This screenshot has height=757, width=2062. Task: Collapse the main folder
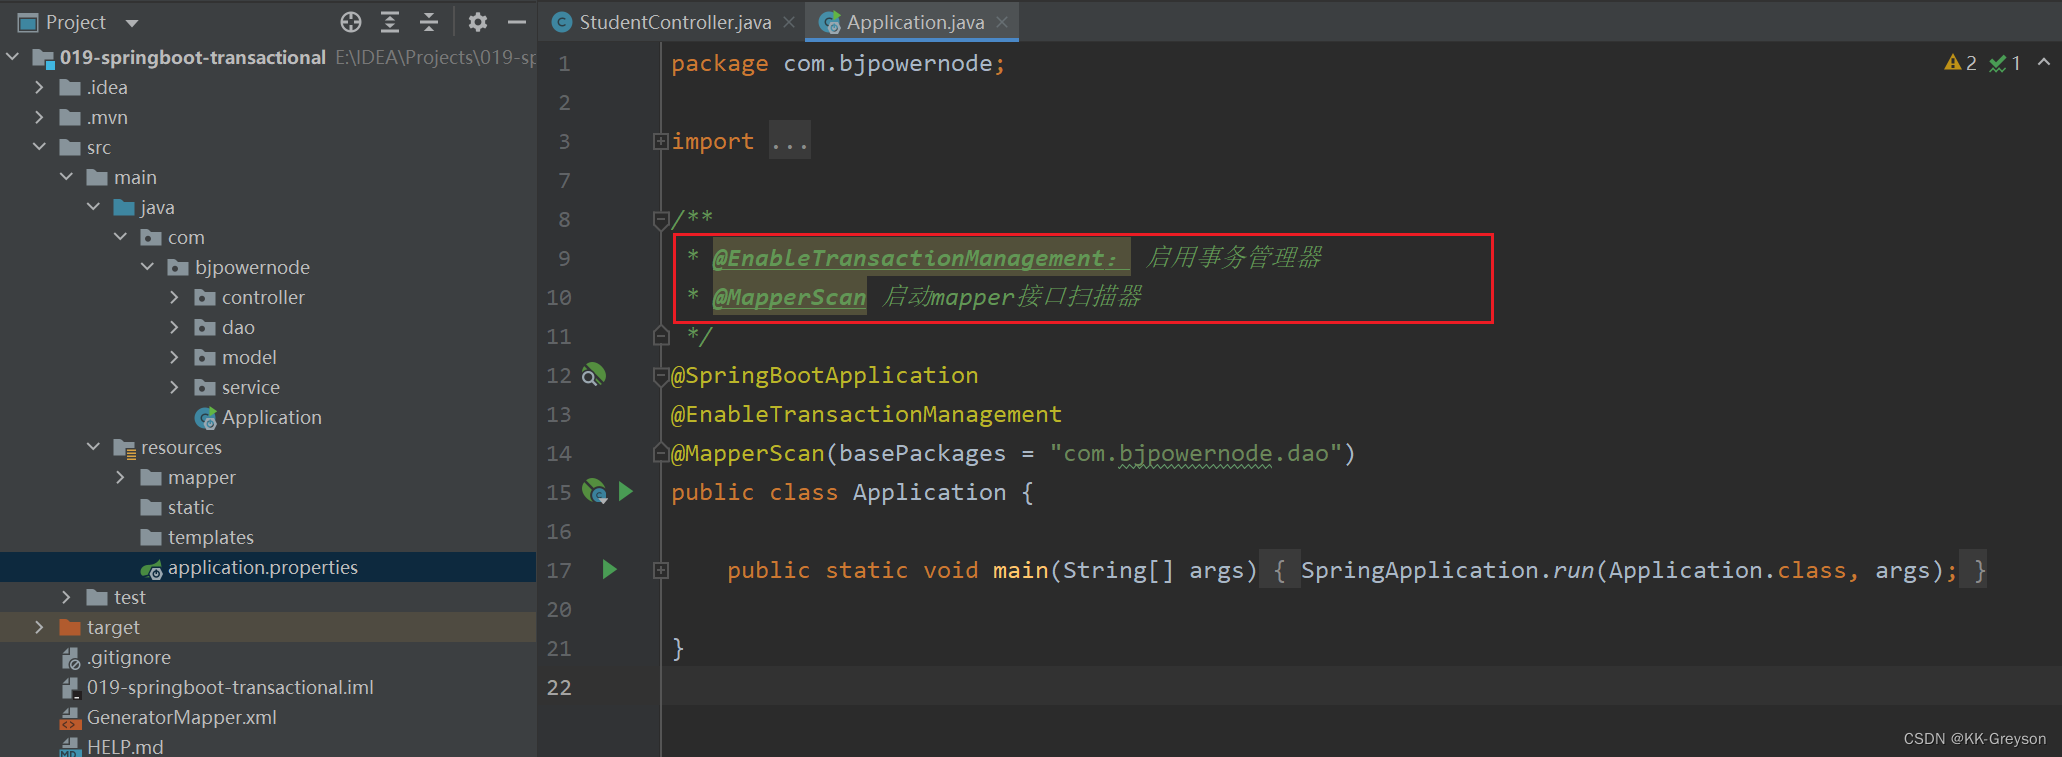click(x=66, y=177)
